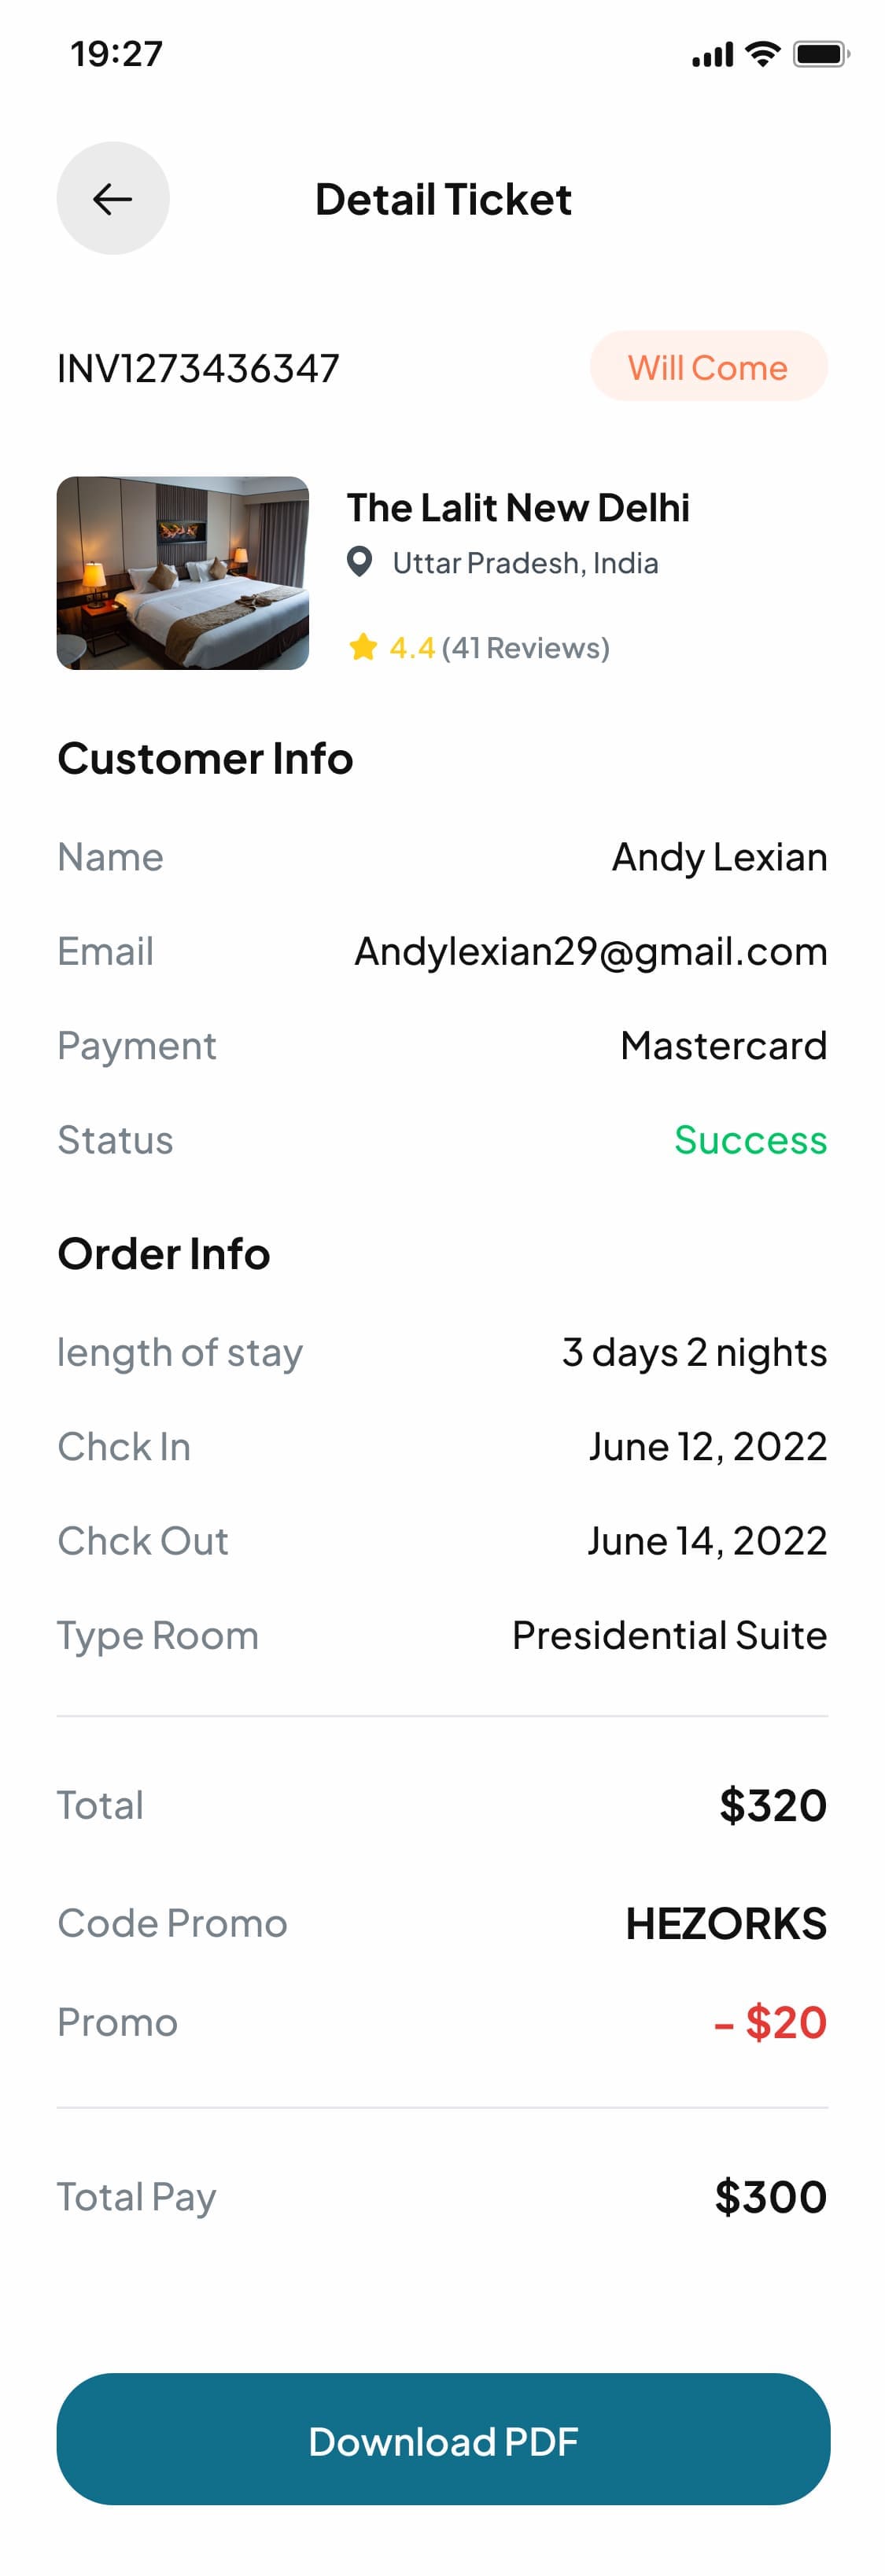Tap the June 12, 2022 check-in date
This screenshot has width=885, height=2576.
pos(708,1446)
